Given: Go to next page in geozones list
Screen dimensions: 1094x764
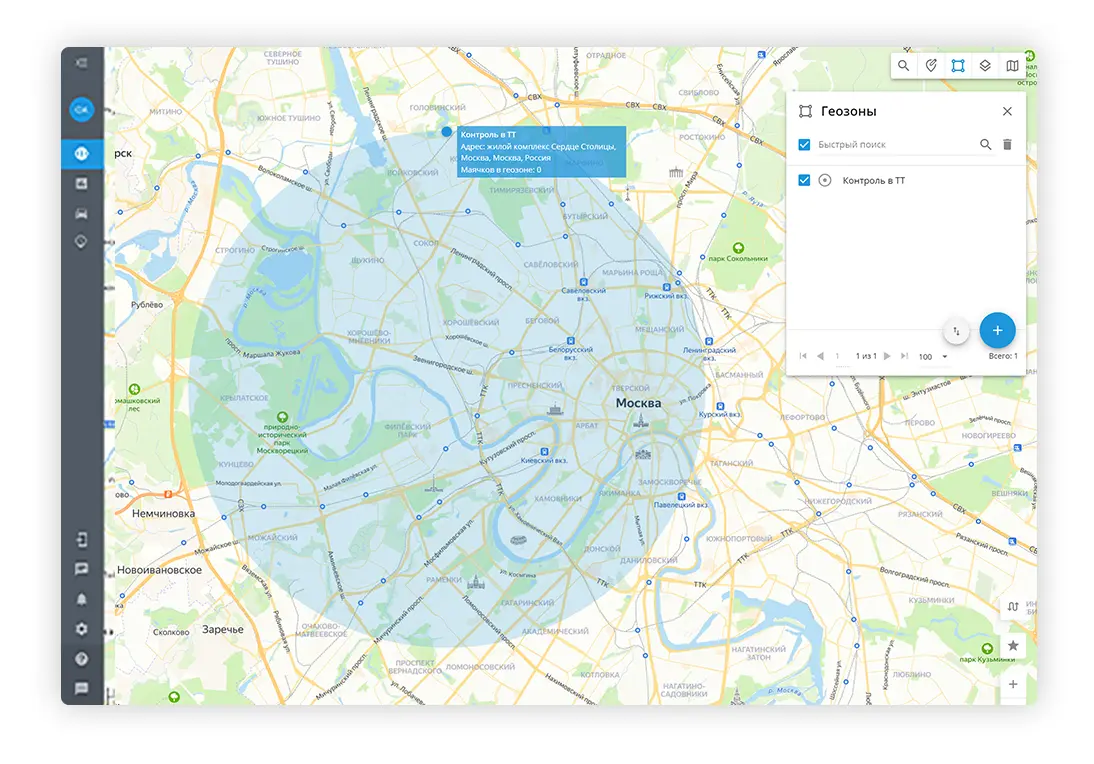Looking at the screenshot, I should (887, 356).
